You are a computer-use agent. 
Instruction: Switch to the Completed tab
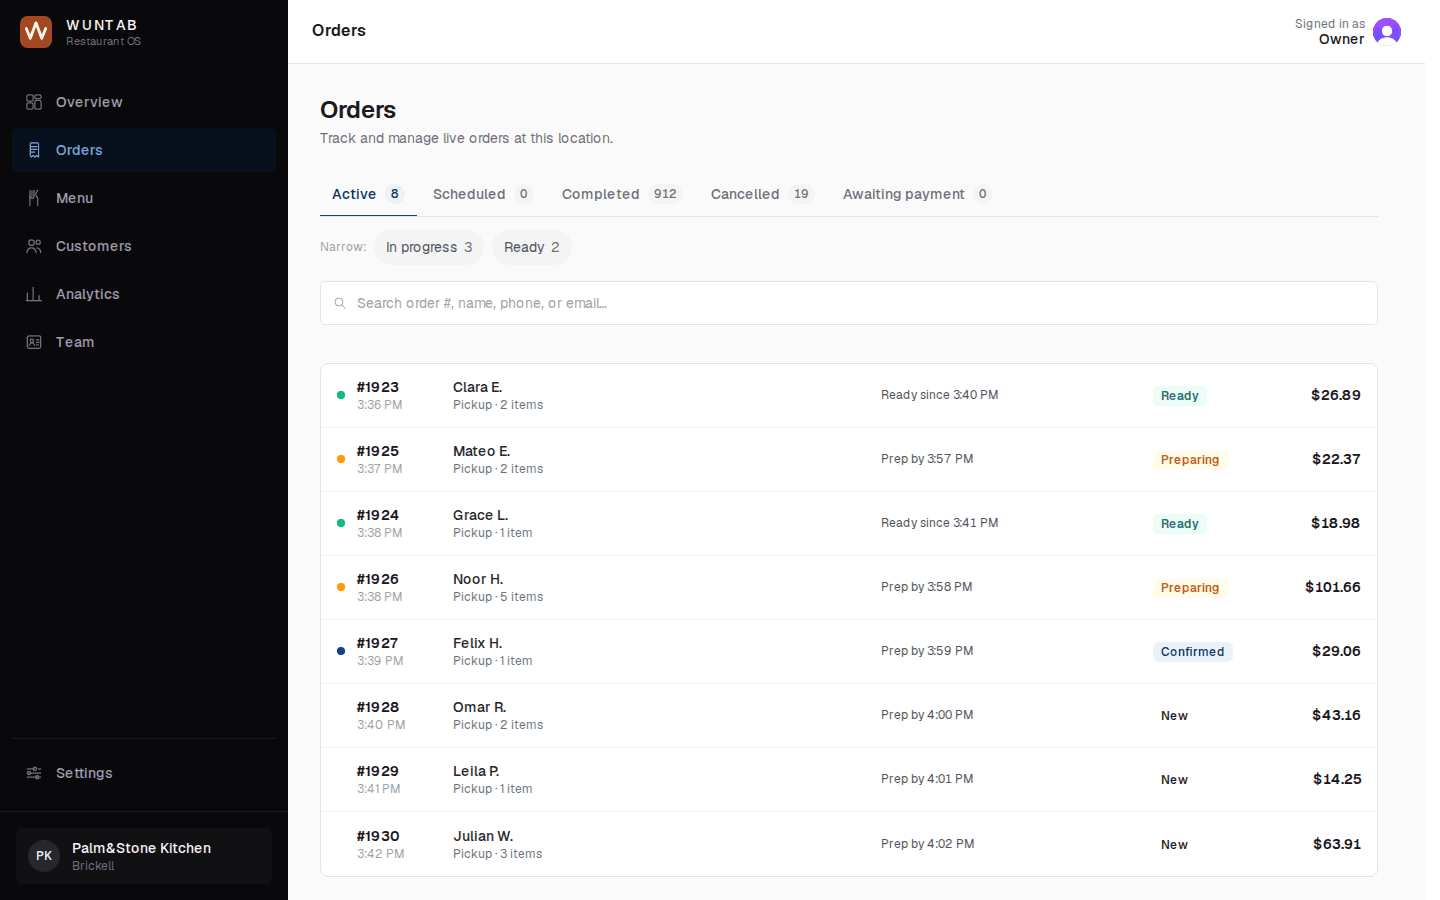(621, 194)
